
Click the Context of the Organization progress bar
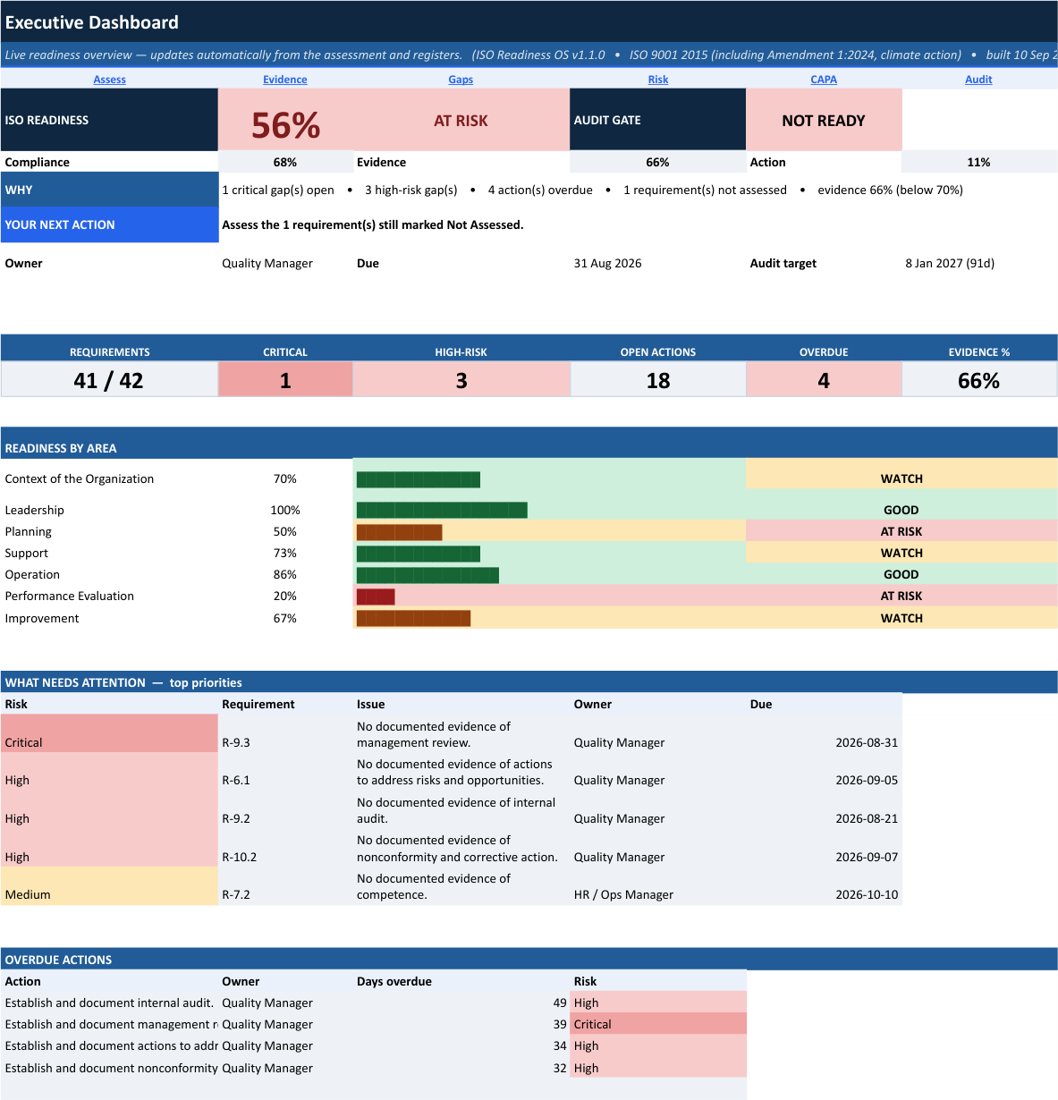[418, 479]
